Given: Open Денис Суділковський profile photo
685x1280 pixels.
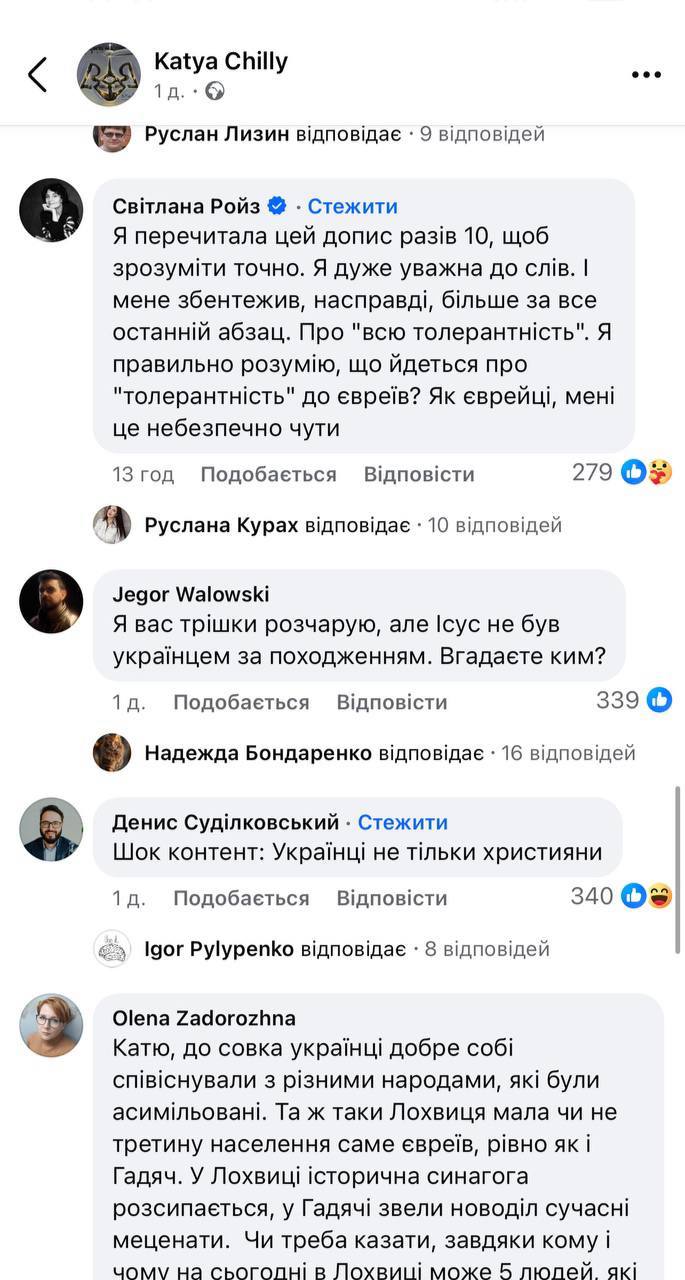Looking at the screenshot, I should 51,829.
